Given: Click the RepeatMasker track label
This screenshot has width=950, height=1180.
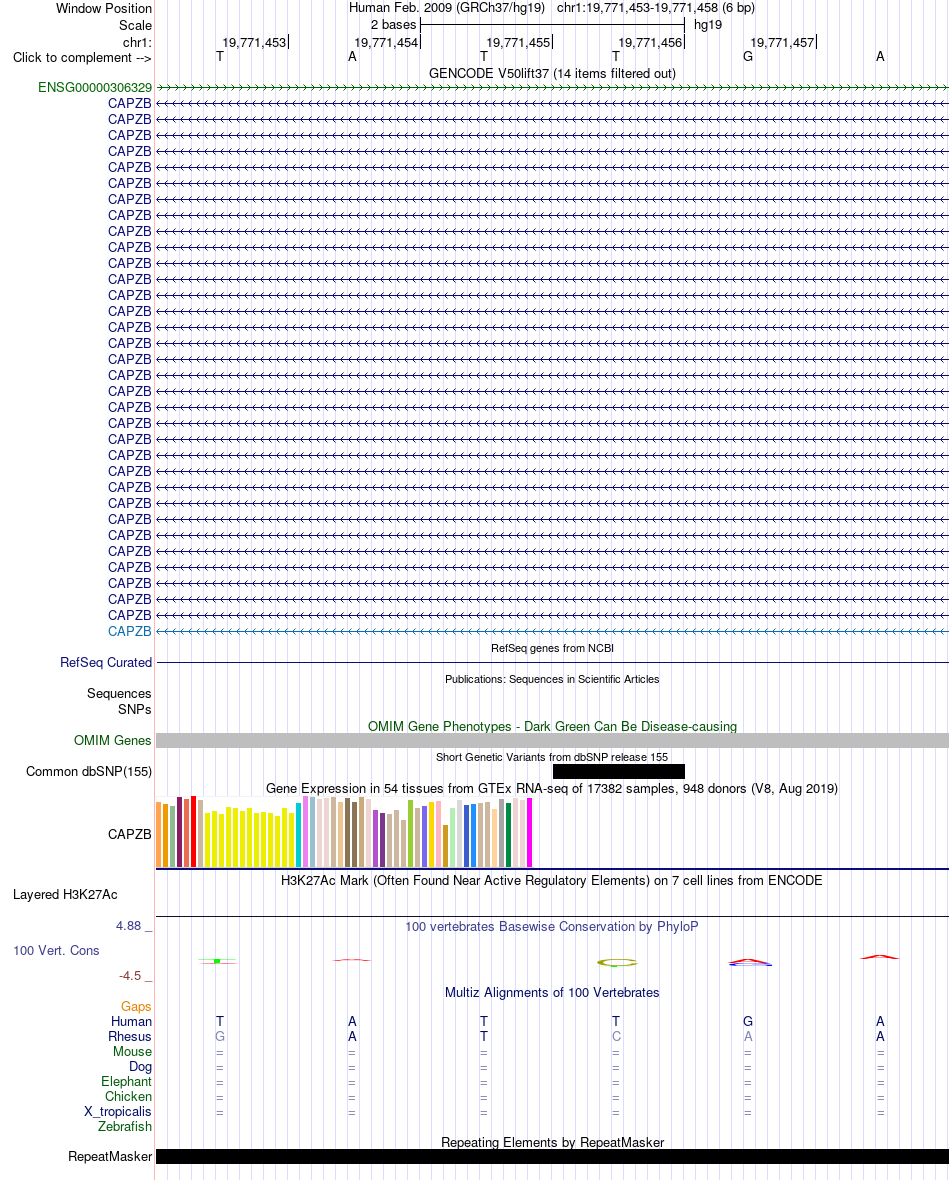Looking at the screenshot, I should point(110,1157).
